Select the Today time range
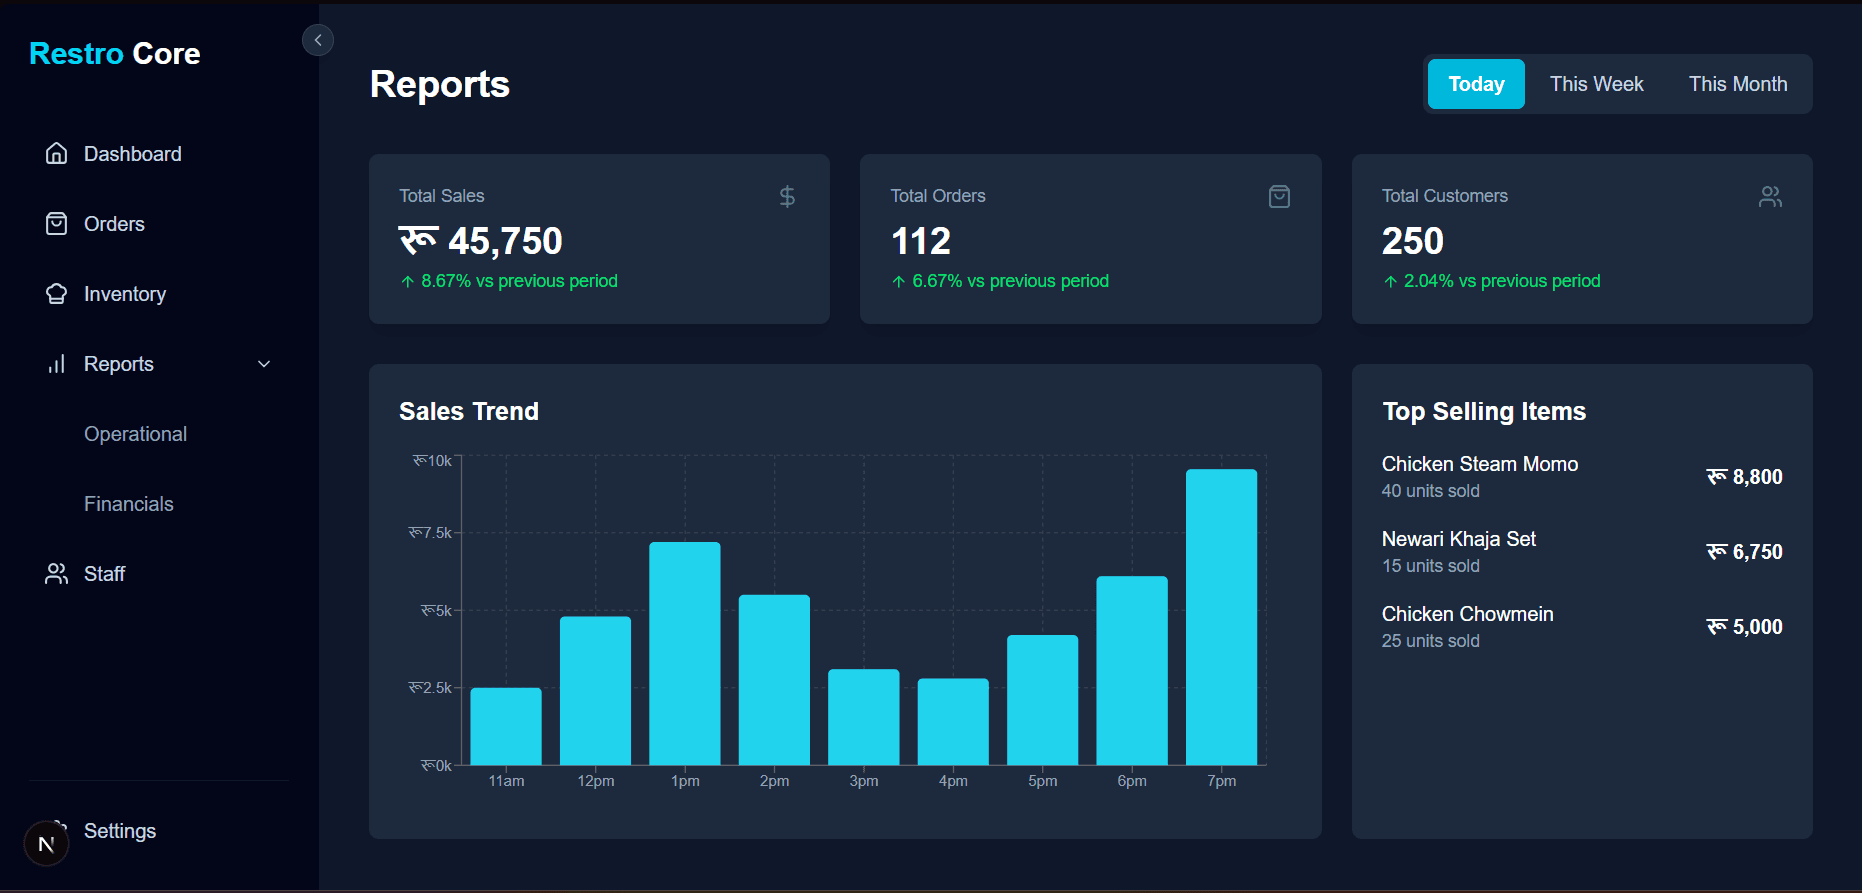The image size is (1862, 893). coord(1476,84)
